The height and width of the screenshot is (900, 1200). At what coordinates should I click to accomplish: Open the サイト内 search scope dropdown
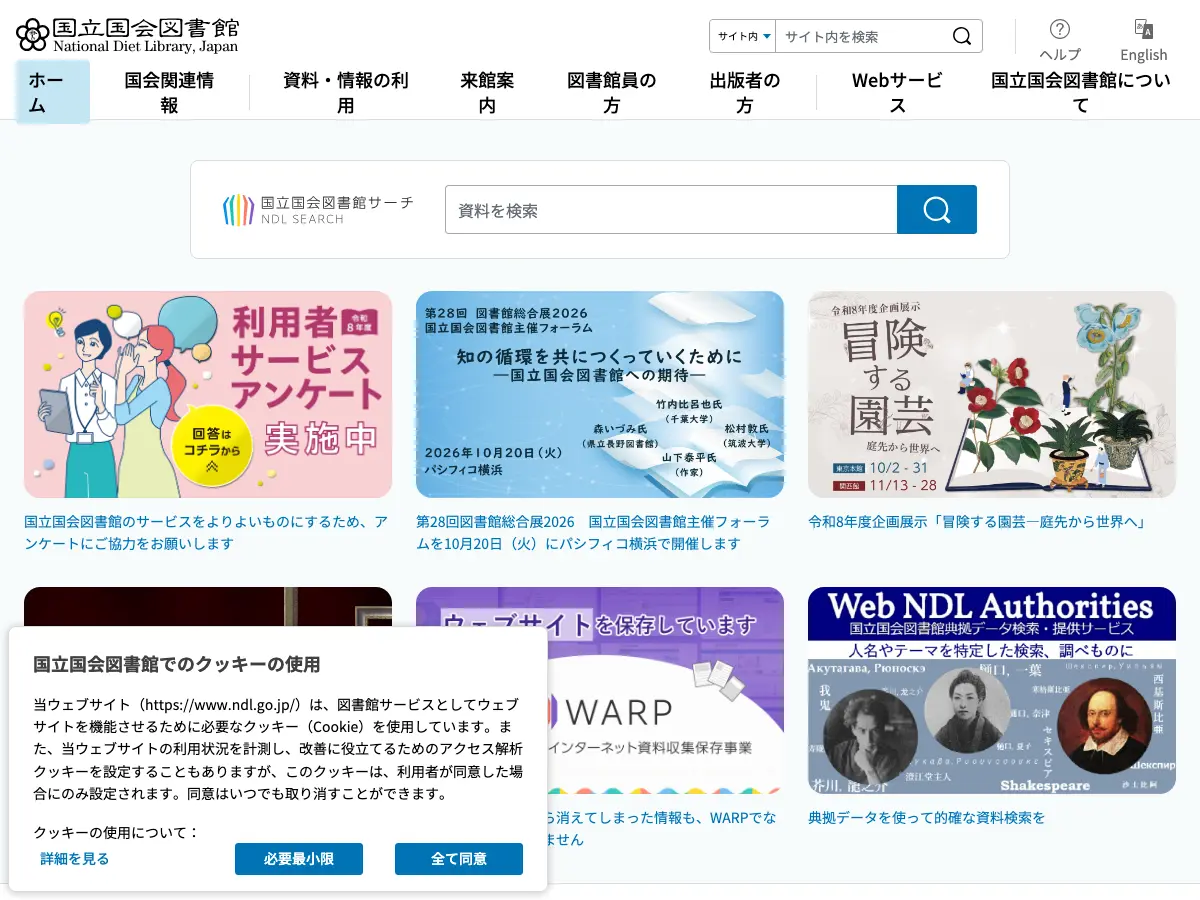coord(743,36)
